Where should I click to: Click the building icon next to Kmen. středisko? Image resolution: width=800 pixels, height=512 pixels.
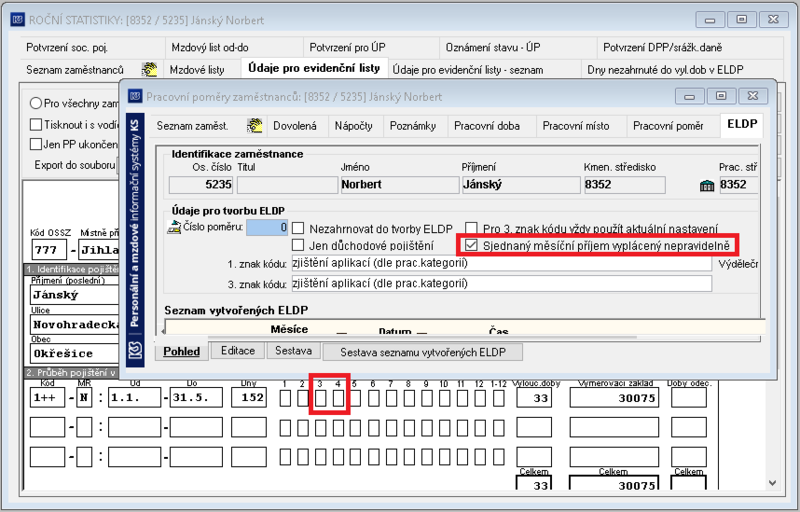(x=707, y=185)
